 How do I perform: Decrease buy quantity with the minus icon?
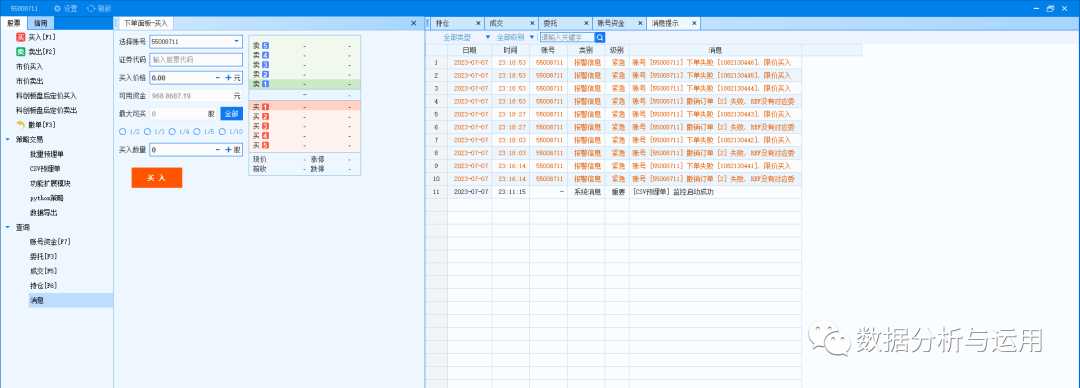218,149
